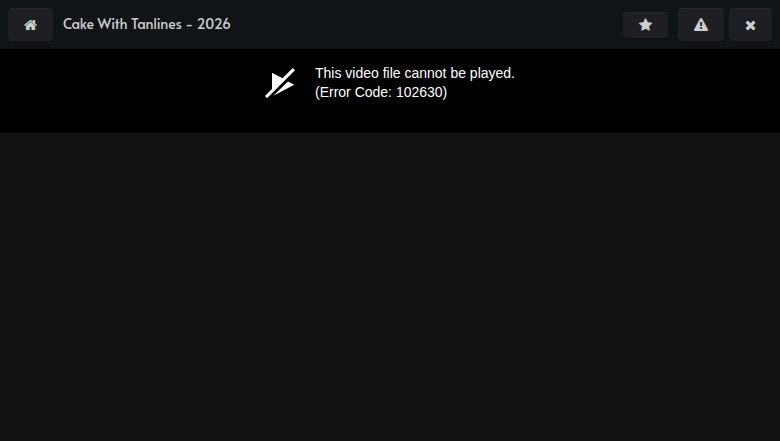Image resolution: width=780 pixels, height=441 pixels.
Task: Click the crossed-out play icon
Action: click(280, 83)
